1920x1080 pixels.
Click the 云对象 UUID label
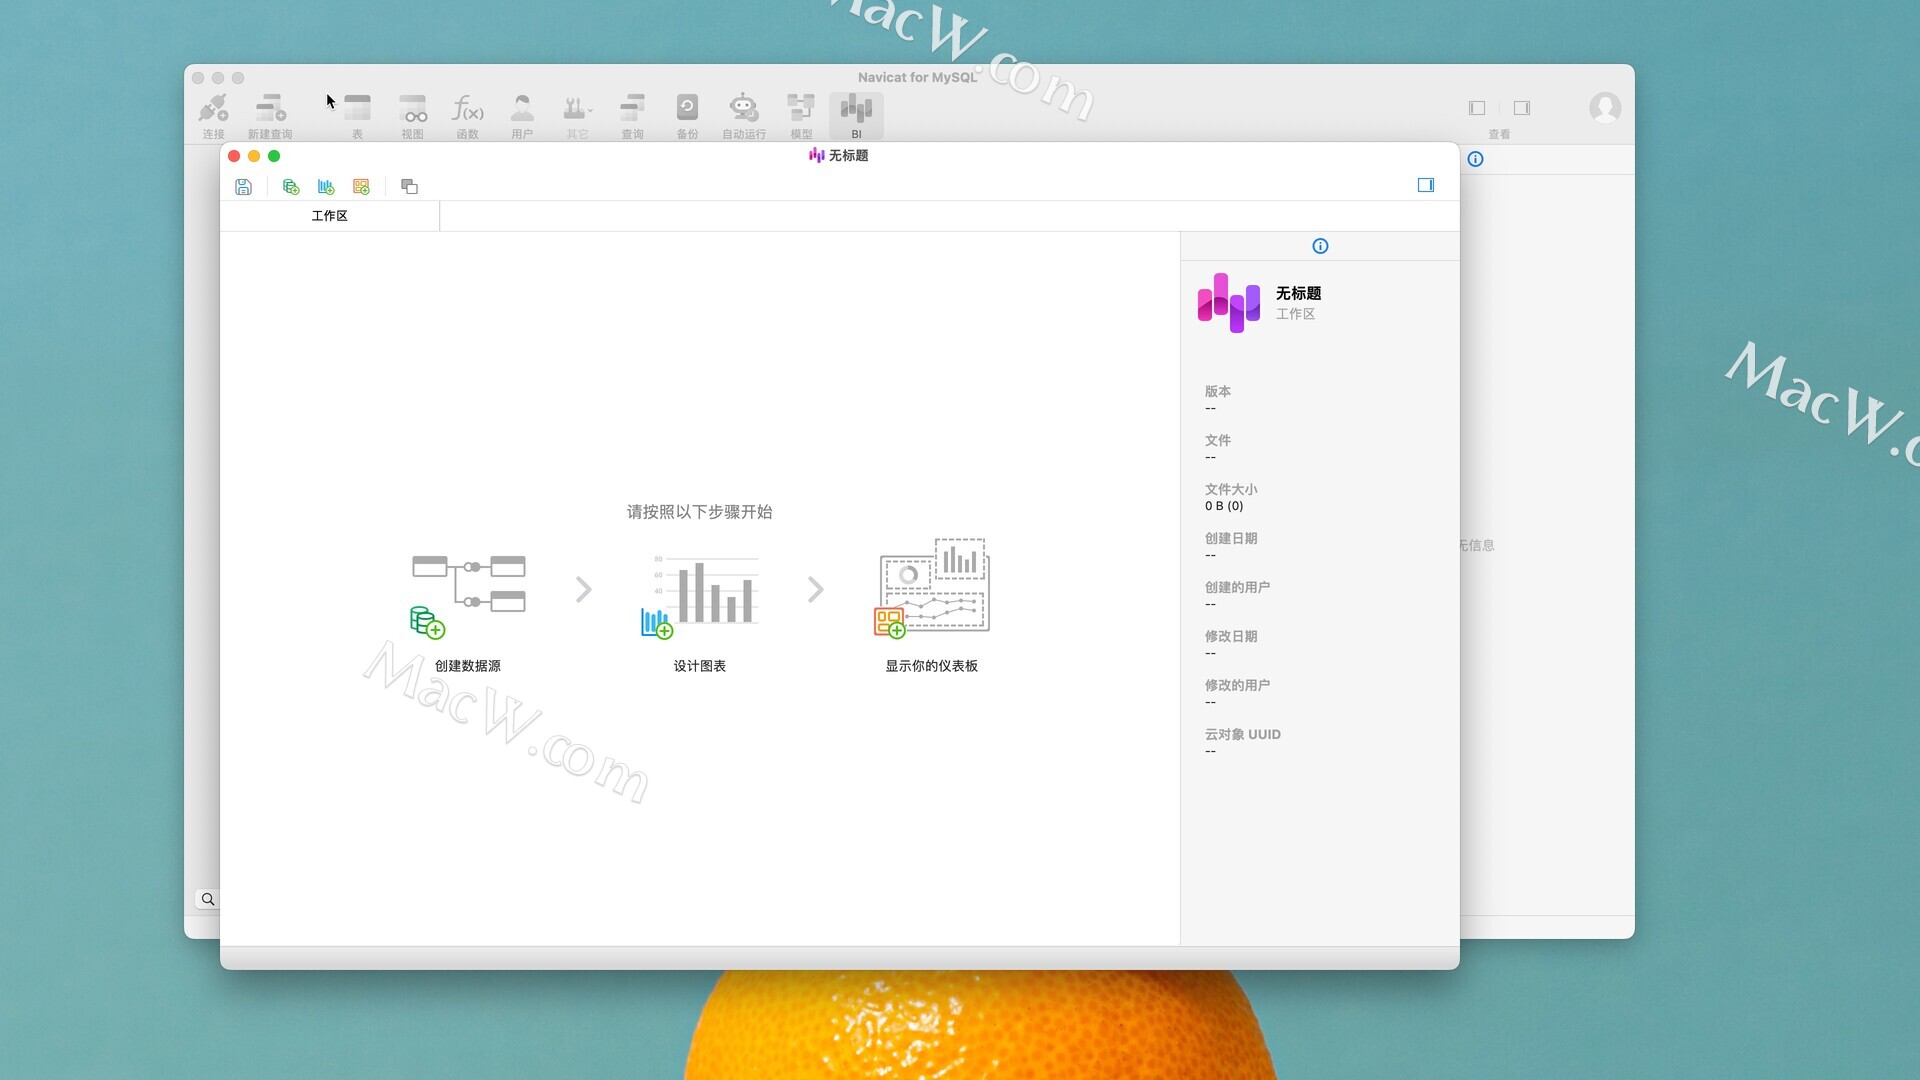pos(1242,734)
